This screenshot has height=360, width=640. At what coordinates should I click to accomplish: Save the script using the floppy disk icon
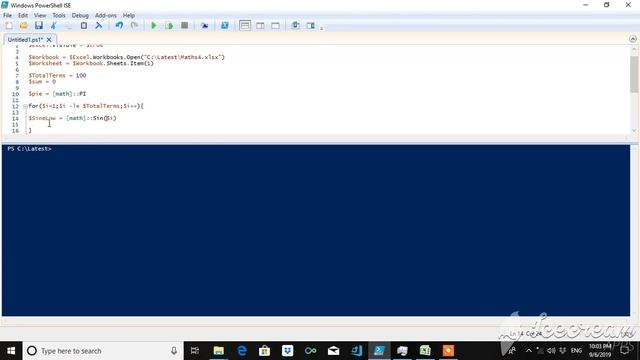coord(39,25)
